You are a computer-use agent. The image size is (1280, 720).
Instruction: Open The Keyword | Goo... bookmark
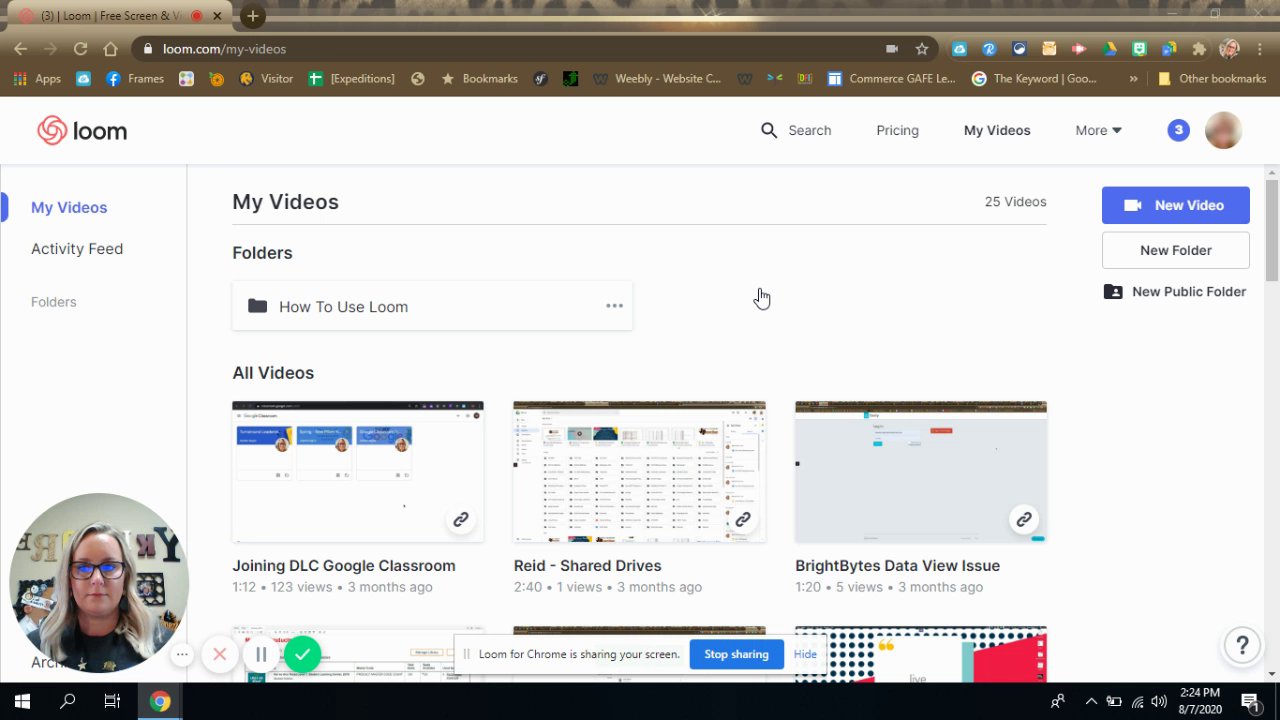(1034, 78)
